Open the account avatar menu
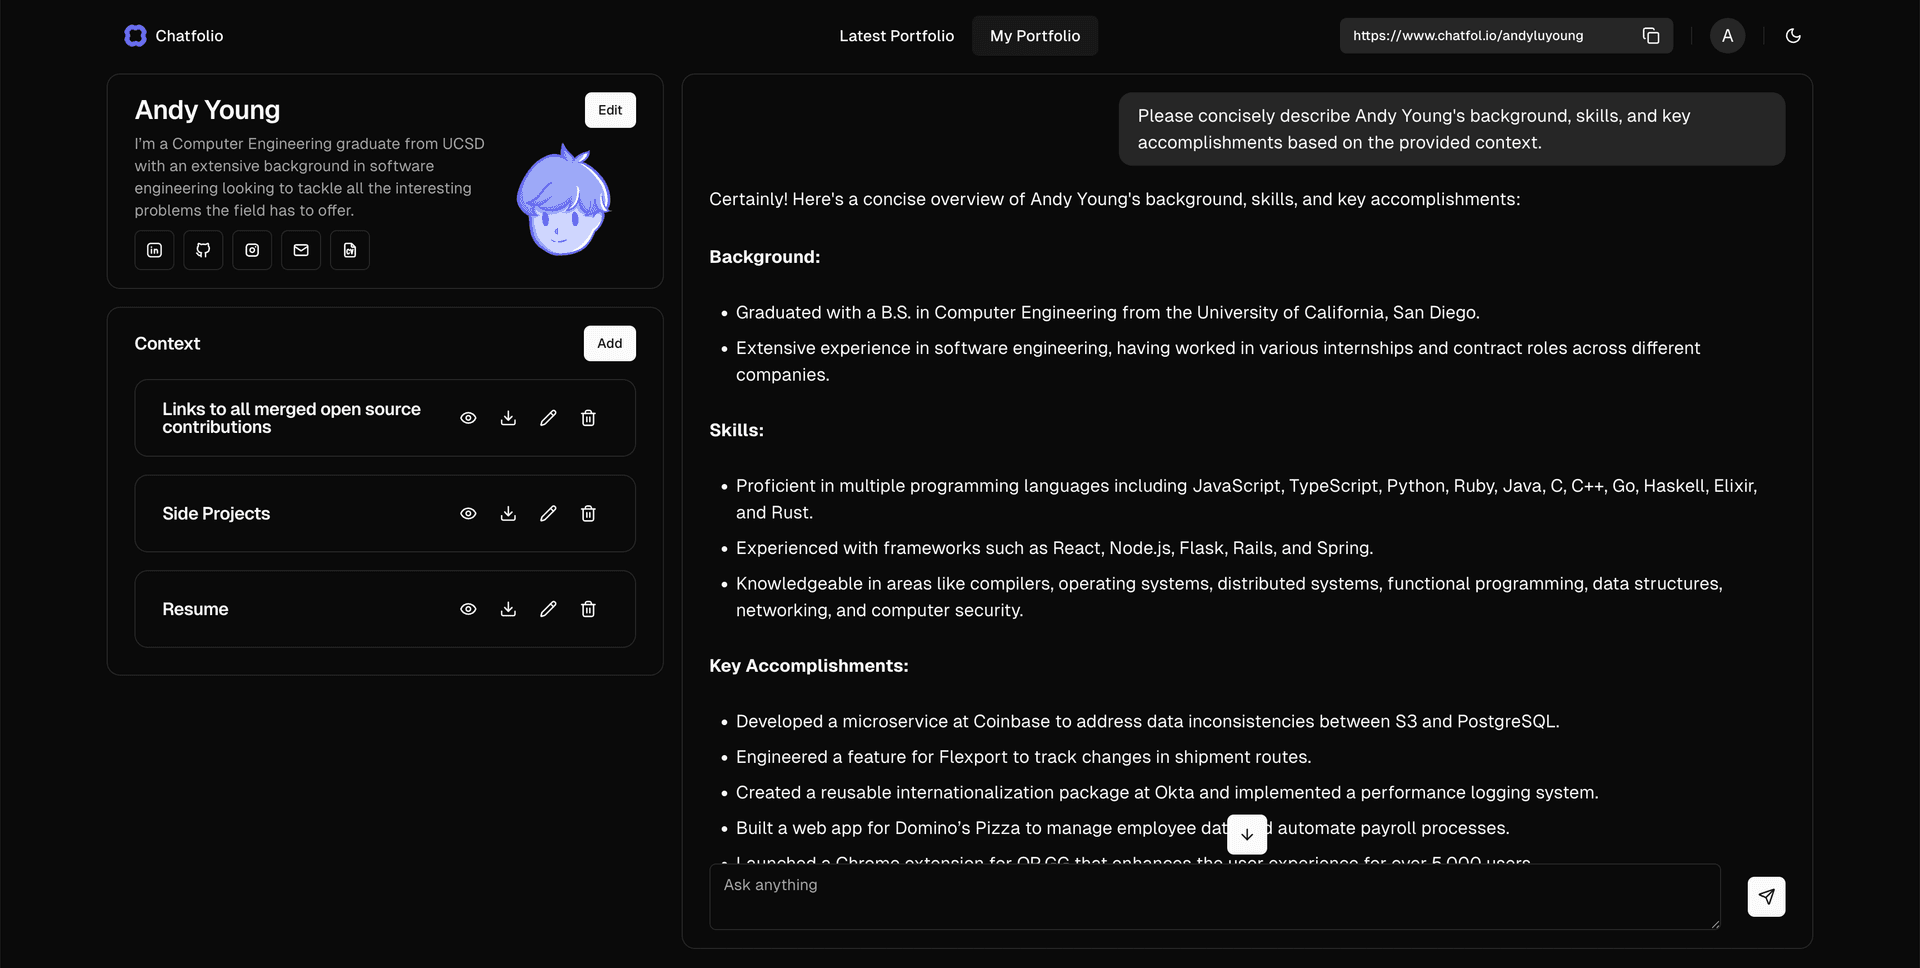The width and height of the screenshot is (1920, 968). 1727,35
